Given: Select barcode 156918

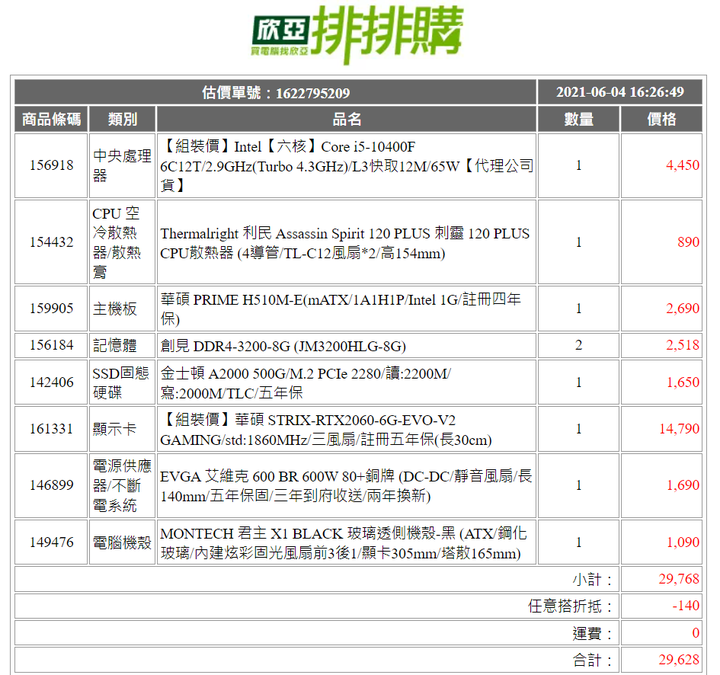Looking at the screenshot, I should tap(51, 165).
